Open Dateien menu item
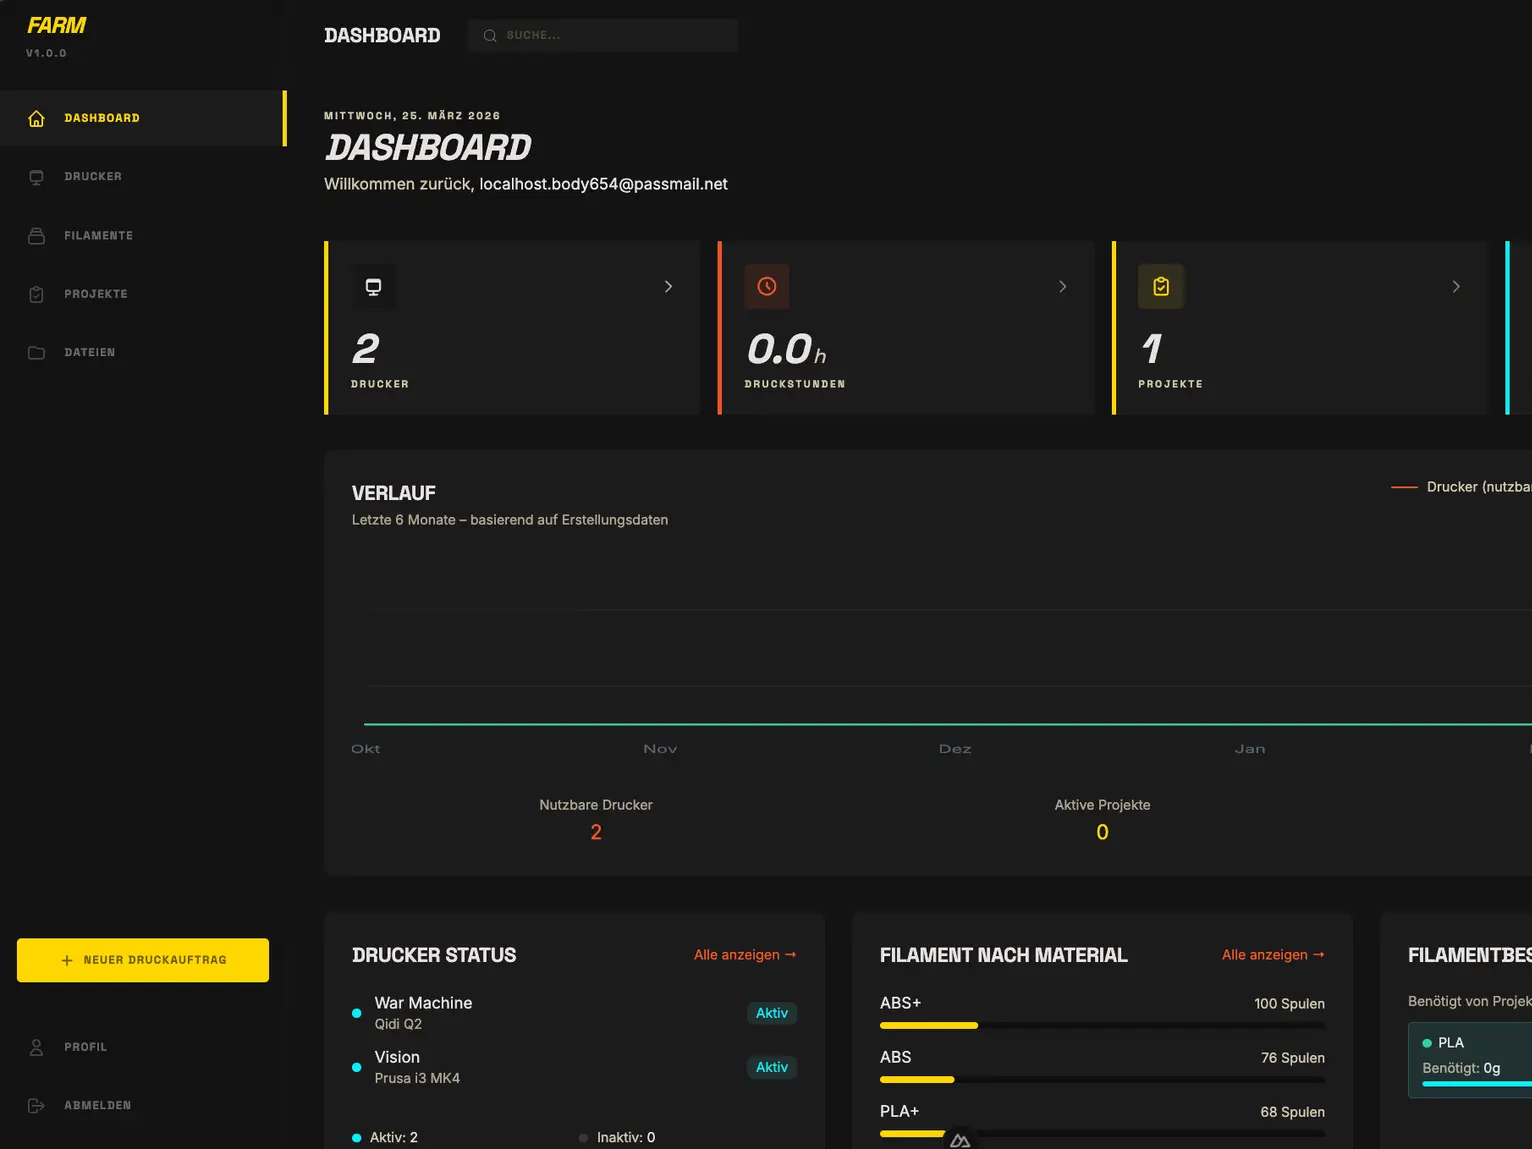This screenshot has width=1532, height=1149. point(143,353)
